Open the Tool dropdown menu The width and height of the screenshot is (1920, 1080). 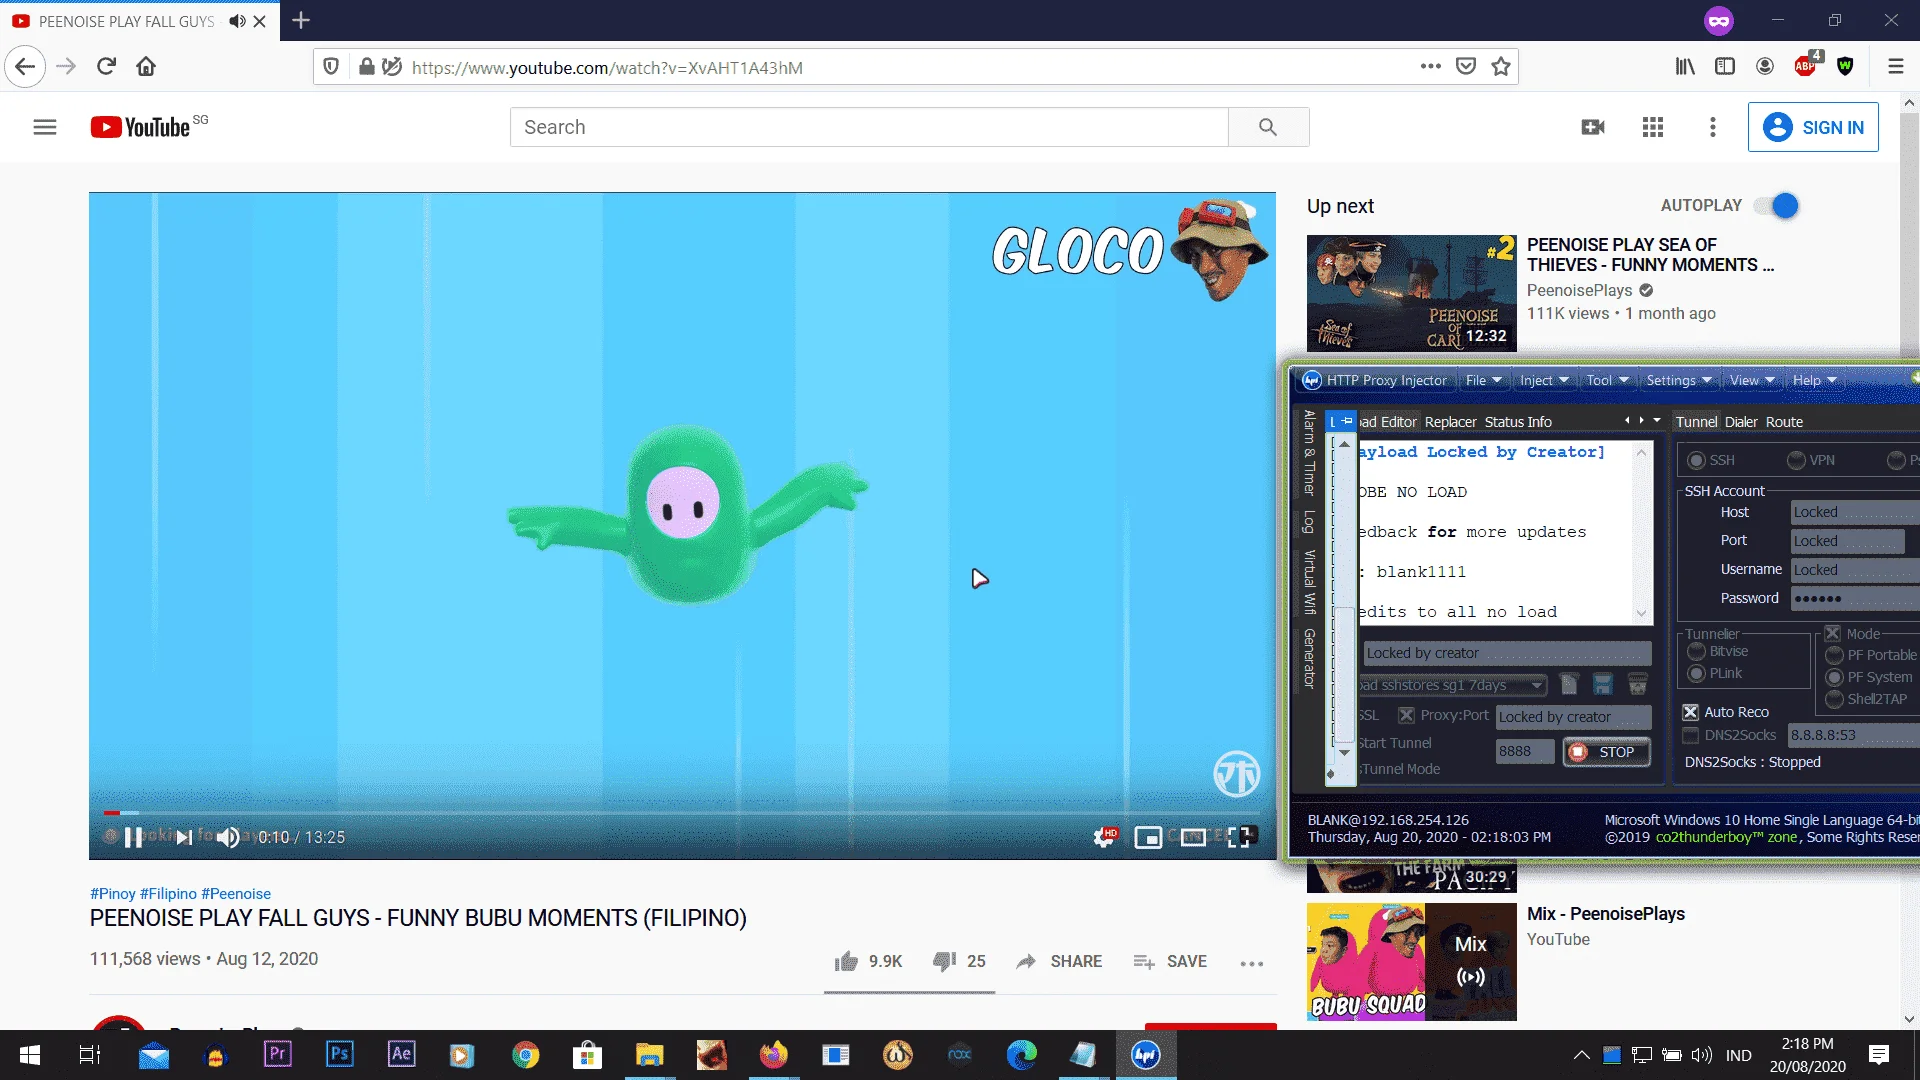1607,381
